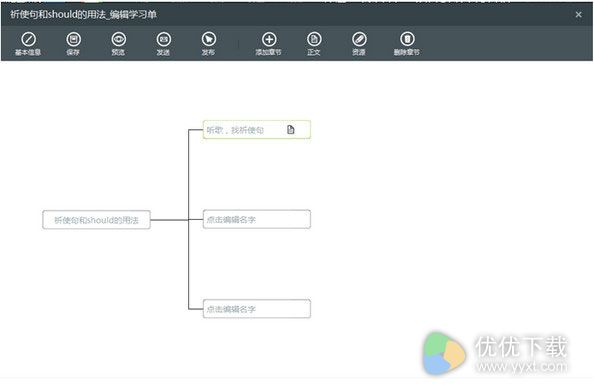Click bottom 点击编辑名字 chapter node
594x388 pixels.
click(x=257, y=309)
